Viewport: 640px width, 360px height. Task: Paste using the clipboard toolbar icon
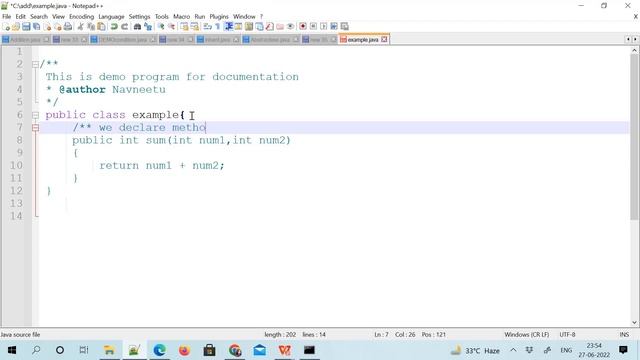(x=101, y=27)
